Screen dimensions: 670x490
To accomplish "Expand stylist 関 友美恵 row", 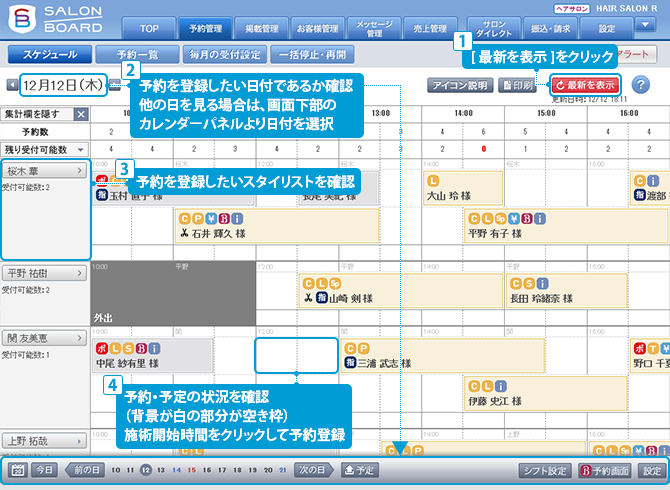I will click(44, 338).
